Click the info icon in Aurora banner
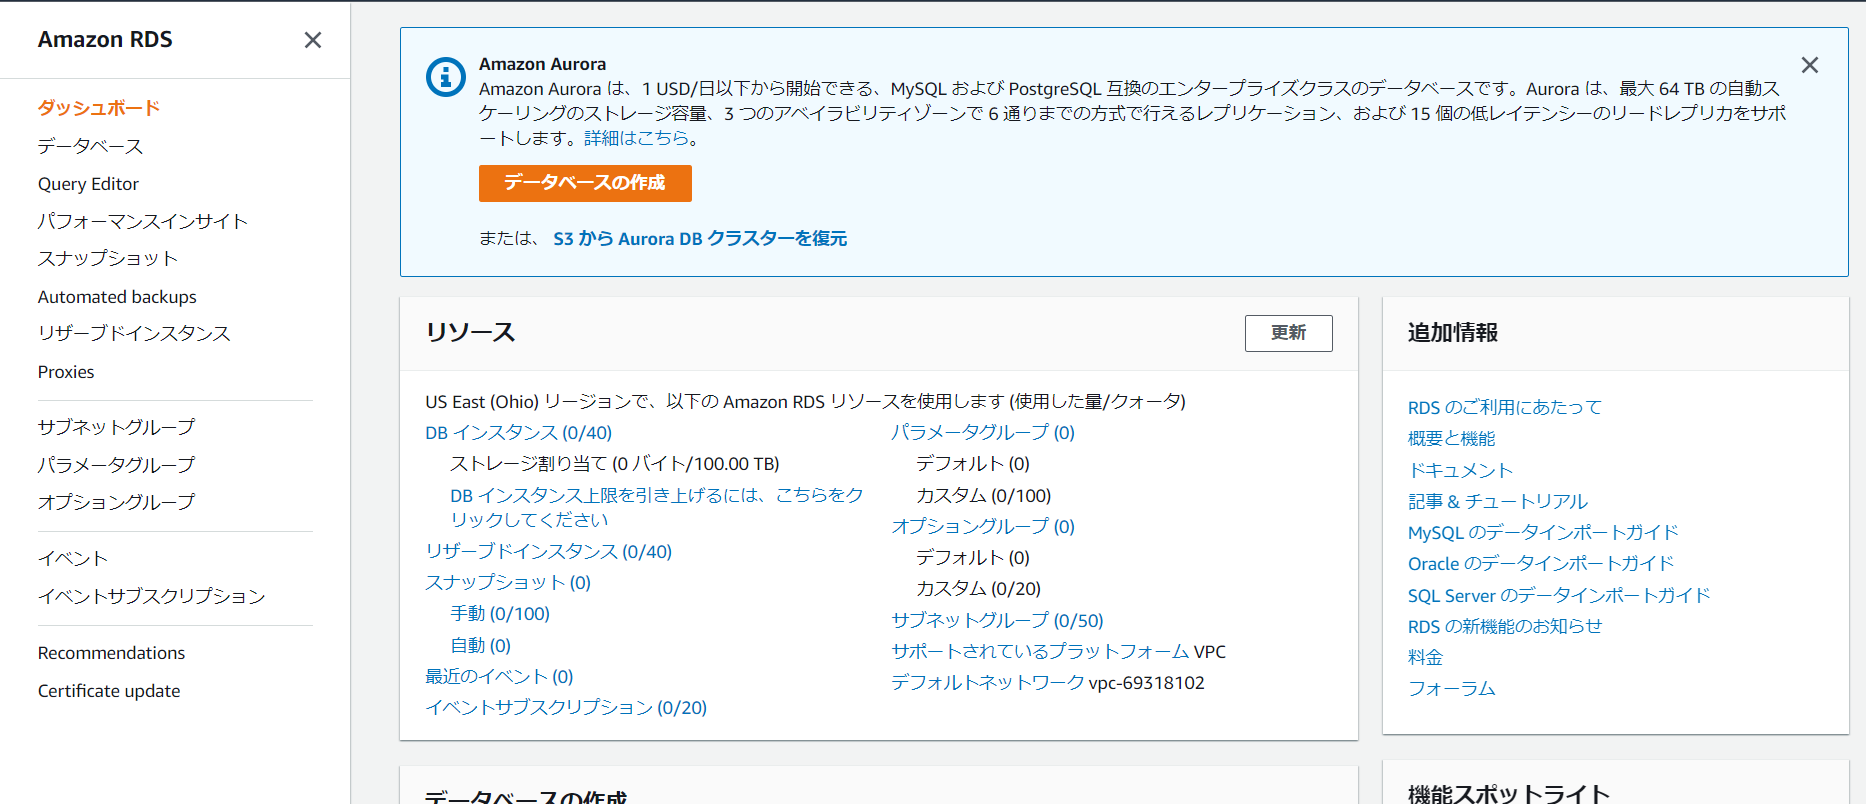 click(446, 77)
